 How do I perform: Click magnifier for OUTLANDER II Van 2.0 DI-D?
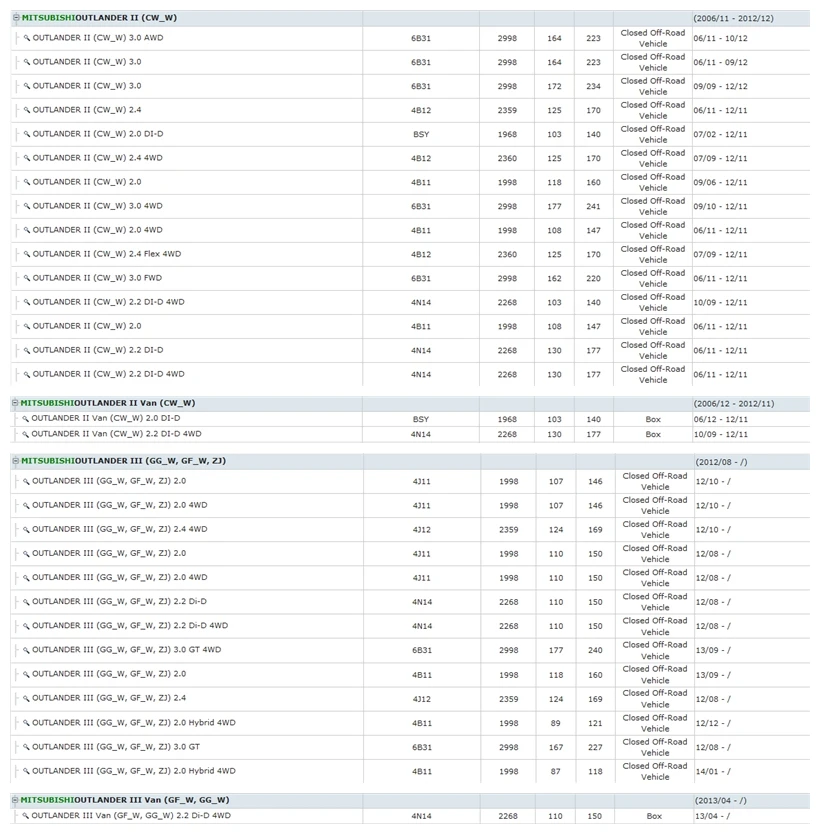(26, 419)
